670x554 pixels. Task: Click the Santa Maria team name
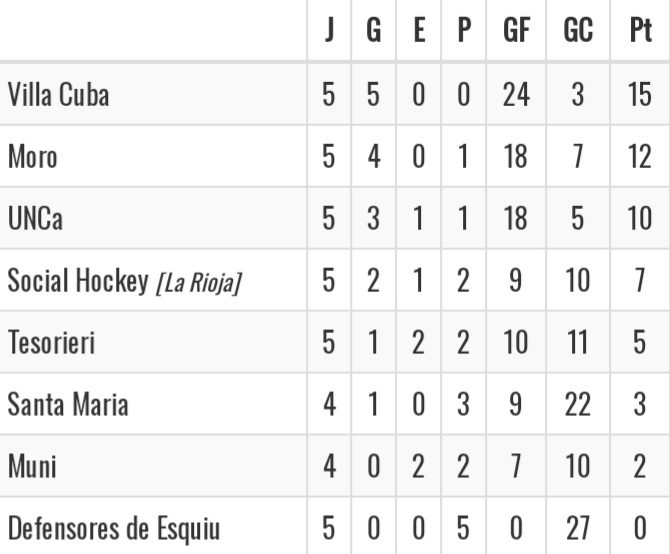[x=67, y=405]
